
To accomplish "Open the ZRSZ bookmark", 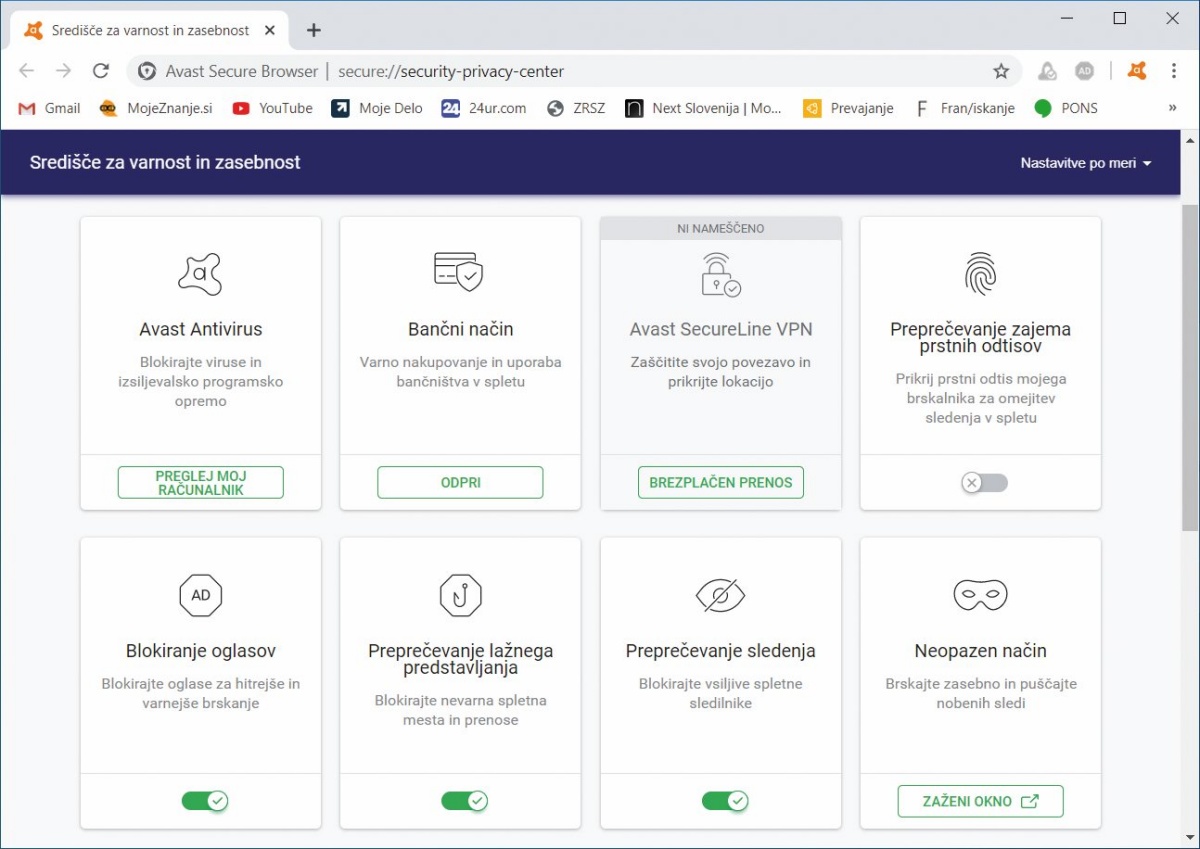I will point(576,108).
